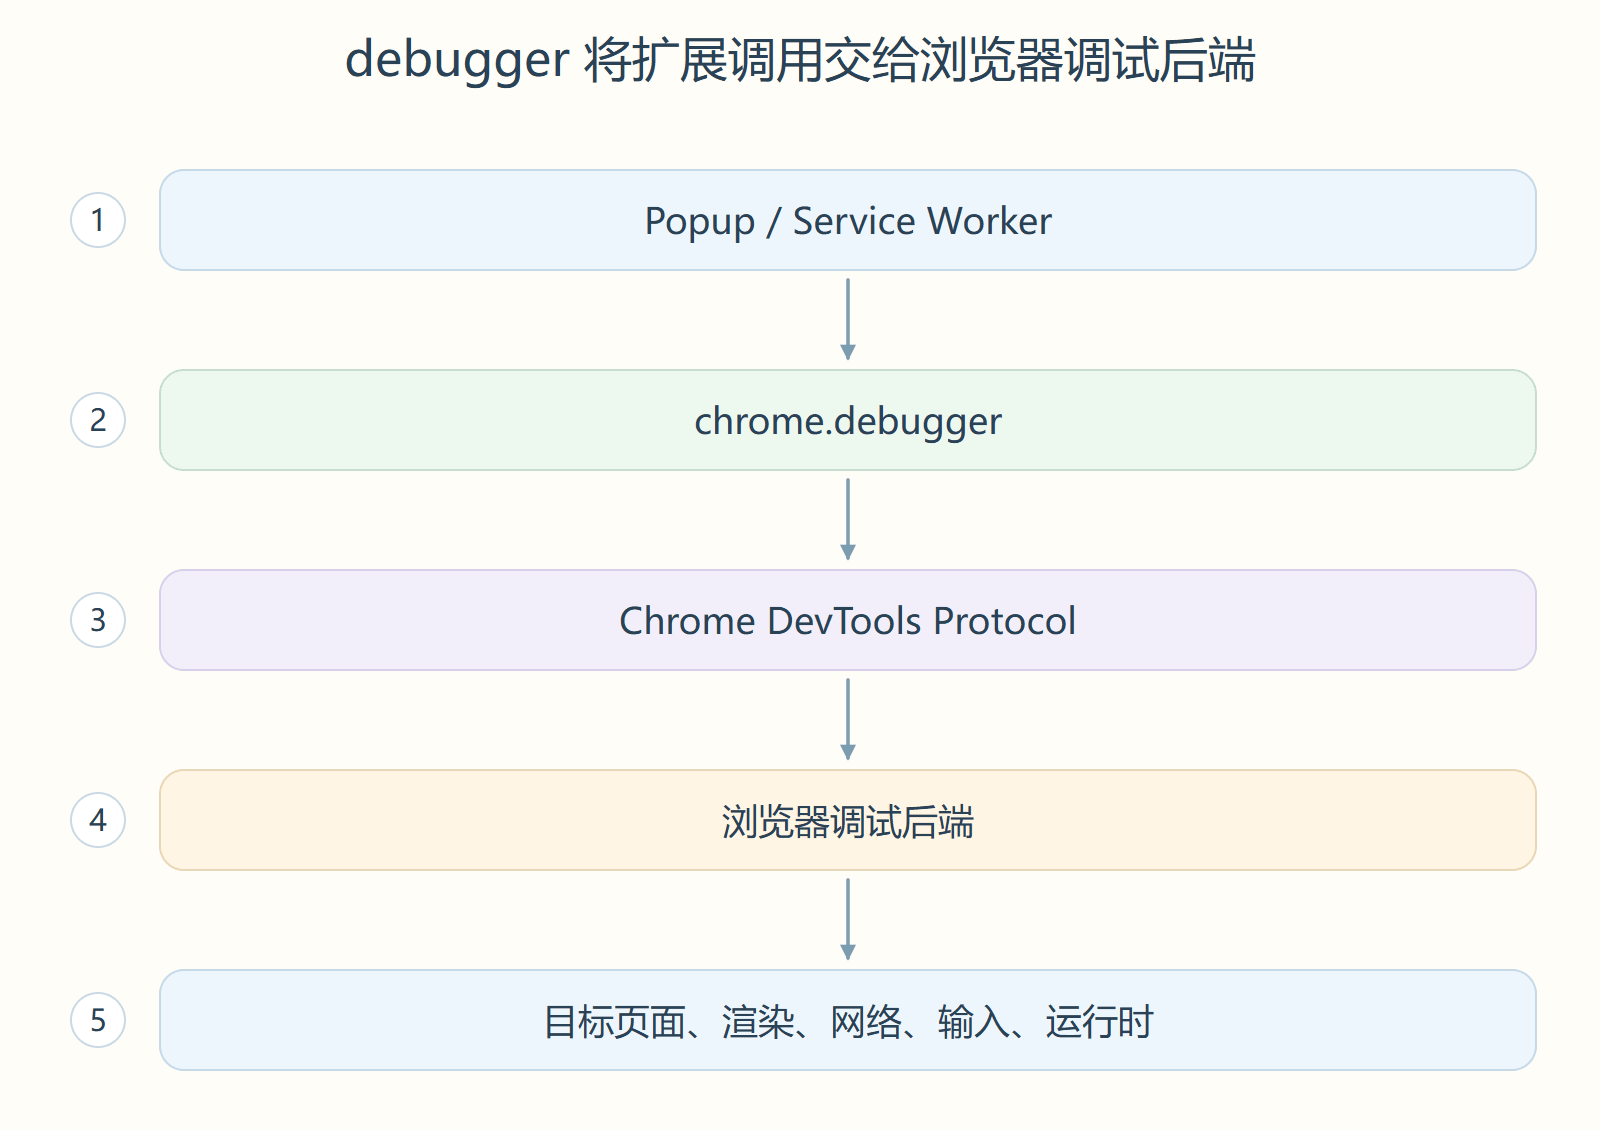1600x1130 pixels.
Task: Click the title "debugger 将扩展调用交给浏览器调试后端"
Action: point(800,60)
